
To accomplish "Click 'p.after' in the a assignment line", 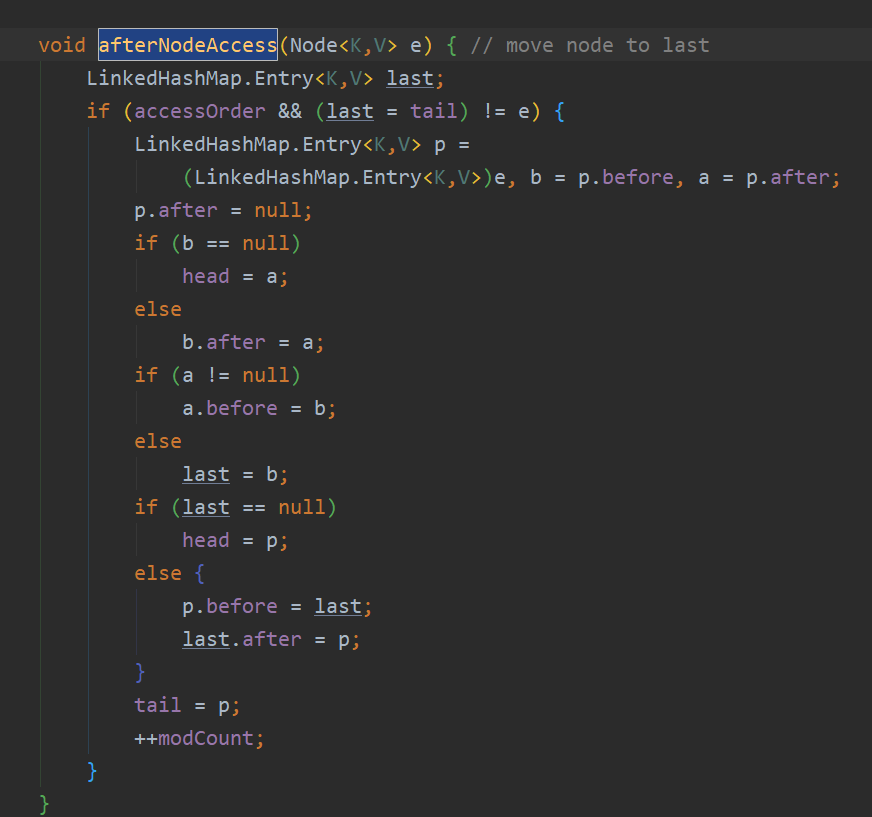I will click(788, 177).
